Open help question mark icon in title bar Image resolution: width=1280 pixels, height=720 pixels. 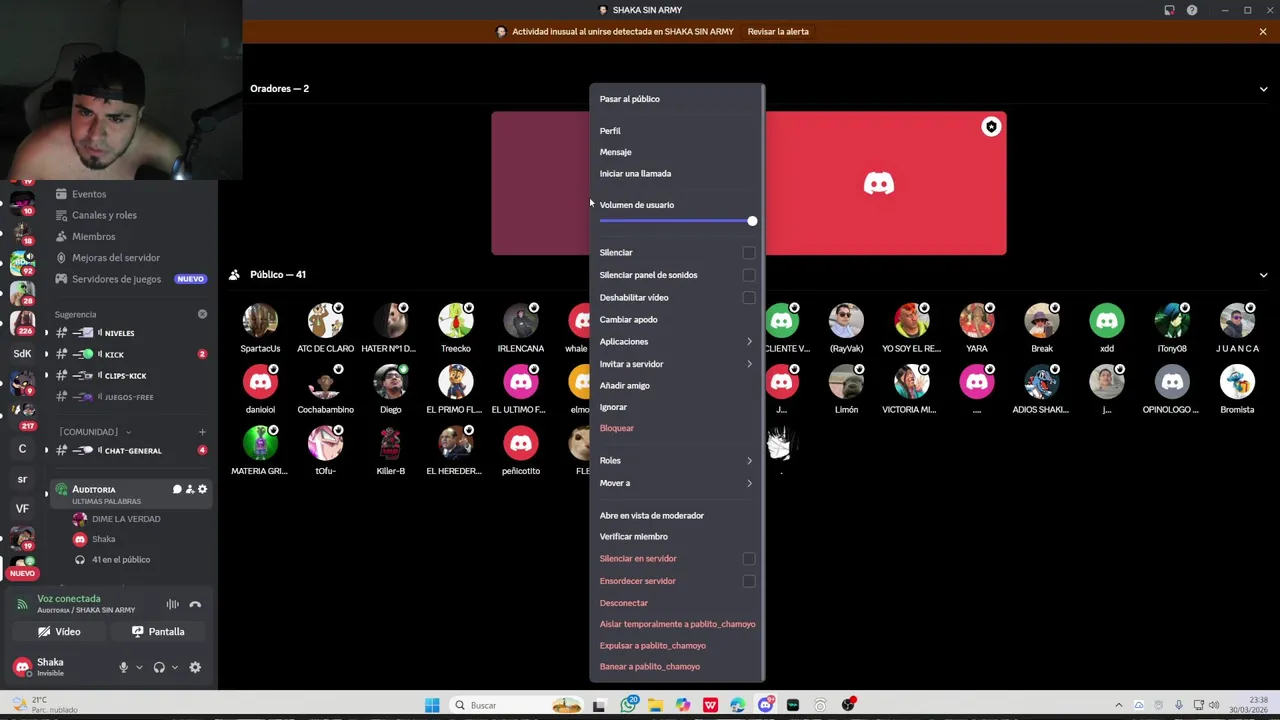click(x=1192, y=10)
